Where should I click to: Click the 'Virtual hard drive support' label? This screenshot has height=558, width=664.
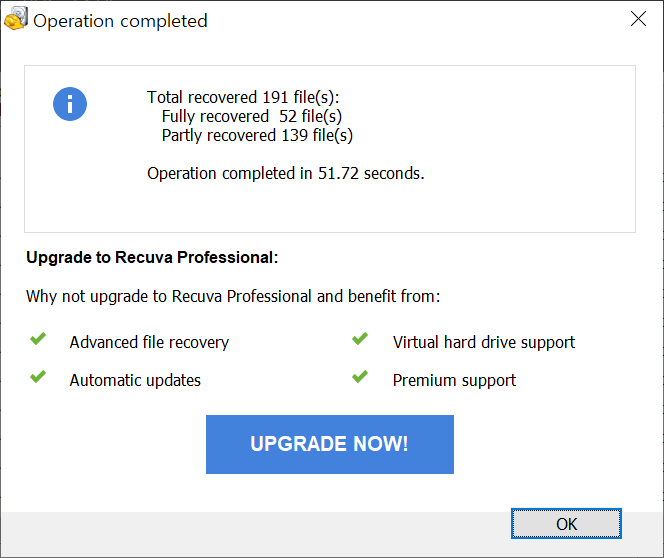(x=484, y=343)
